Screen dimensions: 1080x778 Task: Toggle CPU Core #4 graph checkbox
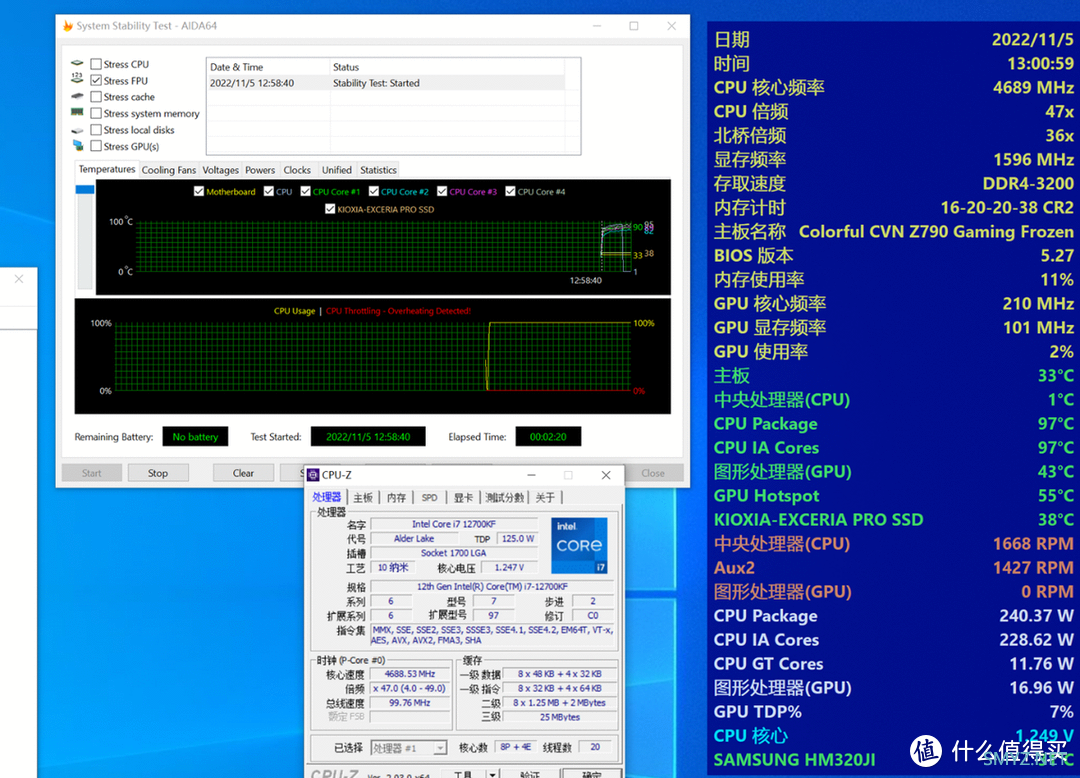(x=510, y=191)
